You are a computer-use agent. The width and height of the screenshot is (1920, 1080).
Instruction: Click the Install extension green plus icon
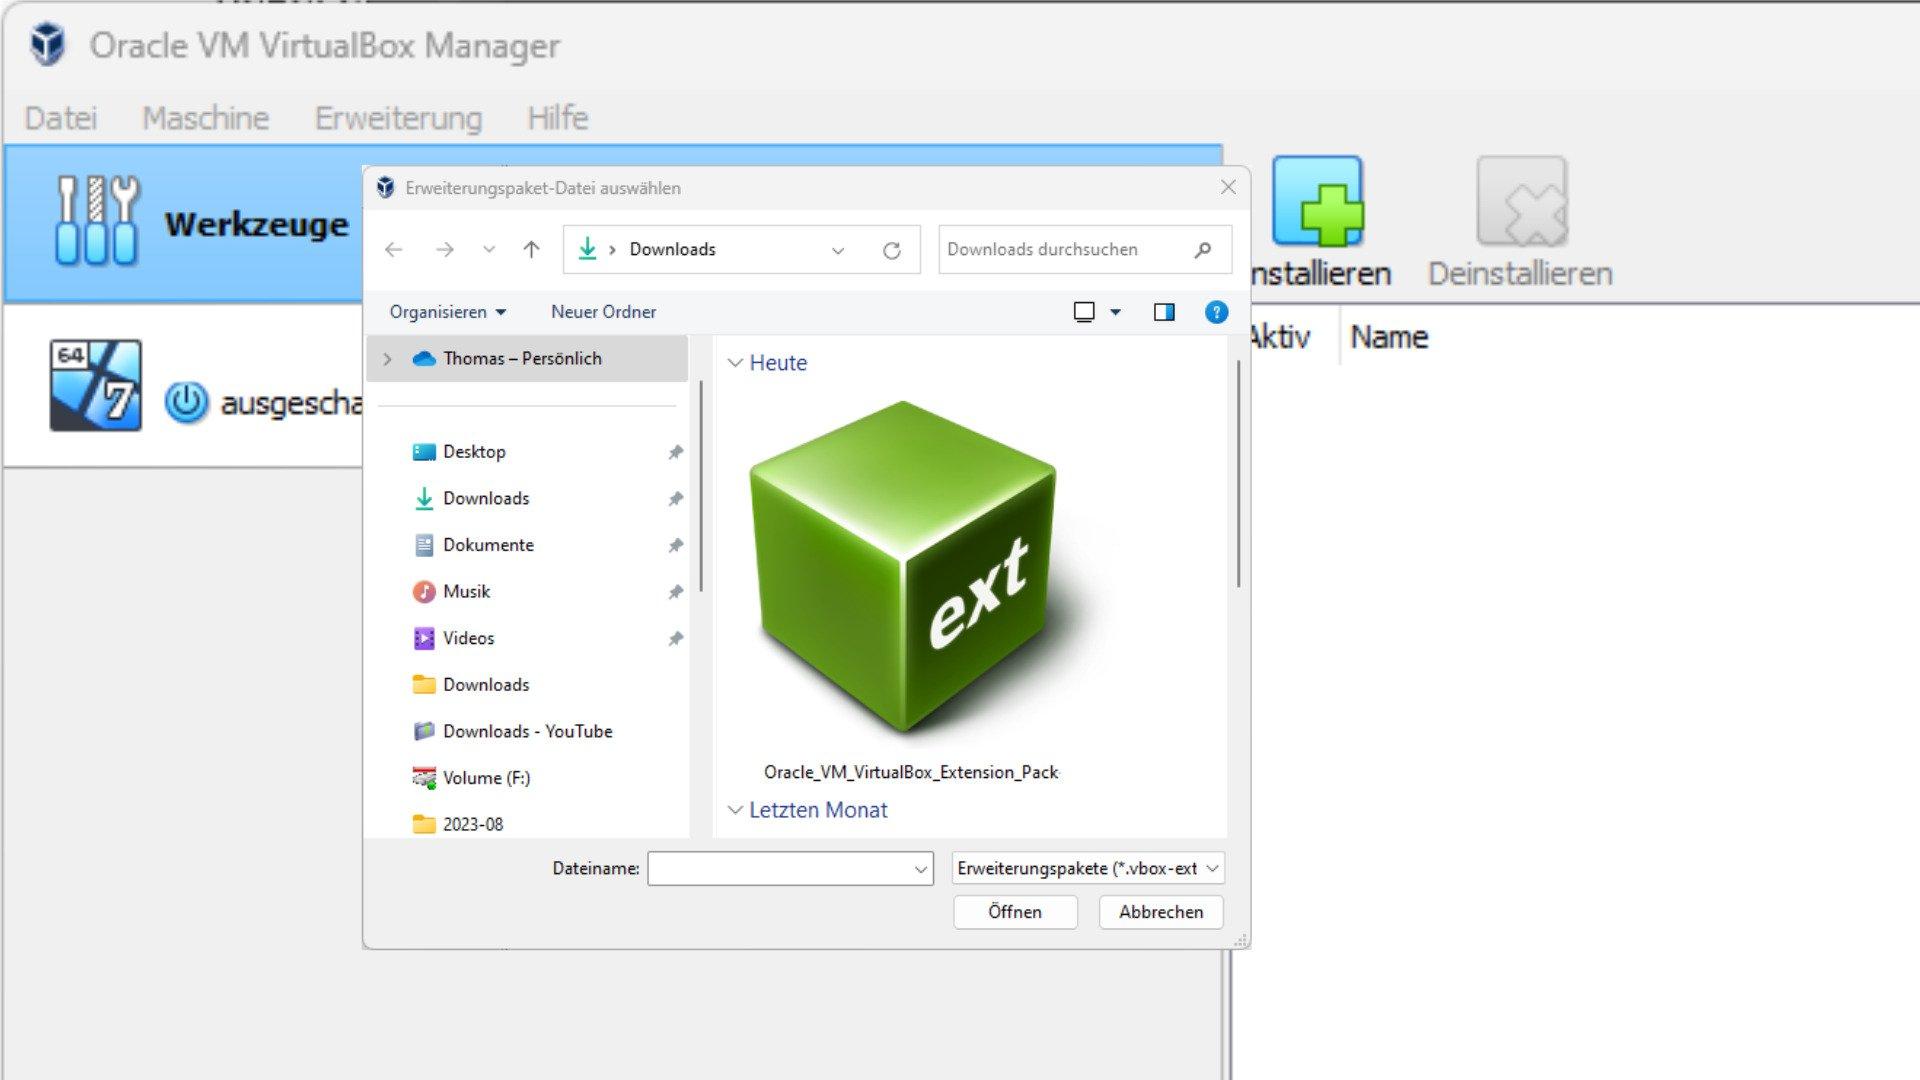tap(1318, 201)
